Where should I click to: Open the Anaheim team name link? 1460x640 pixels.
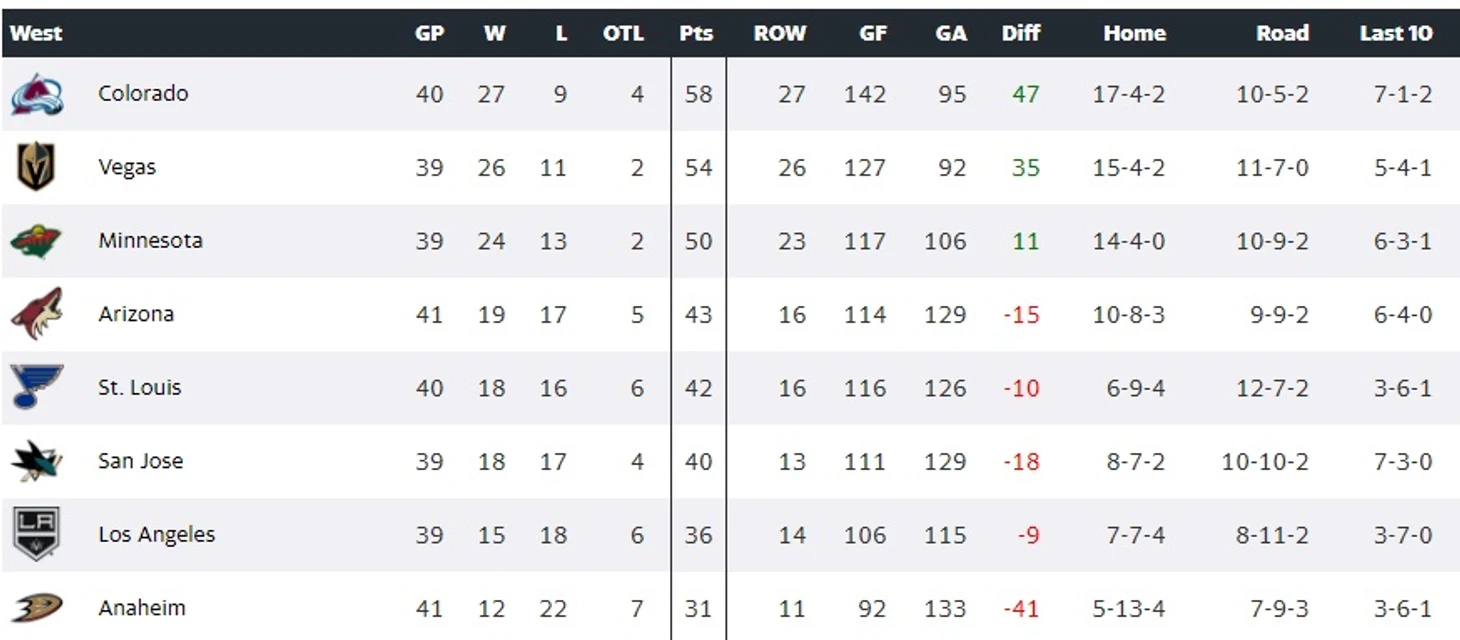tap(141, 607)
